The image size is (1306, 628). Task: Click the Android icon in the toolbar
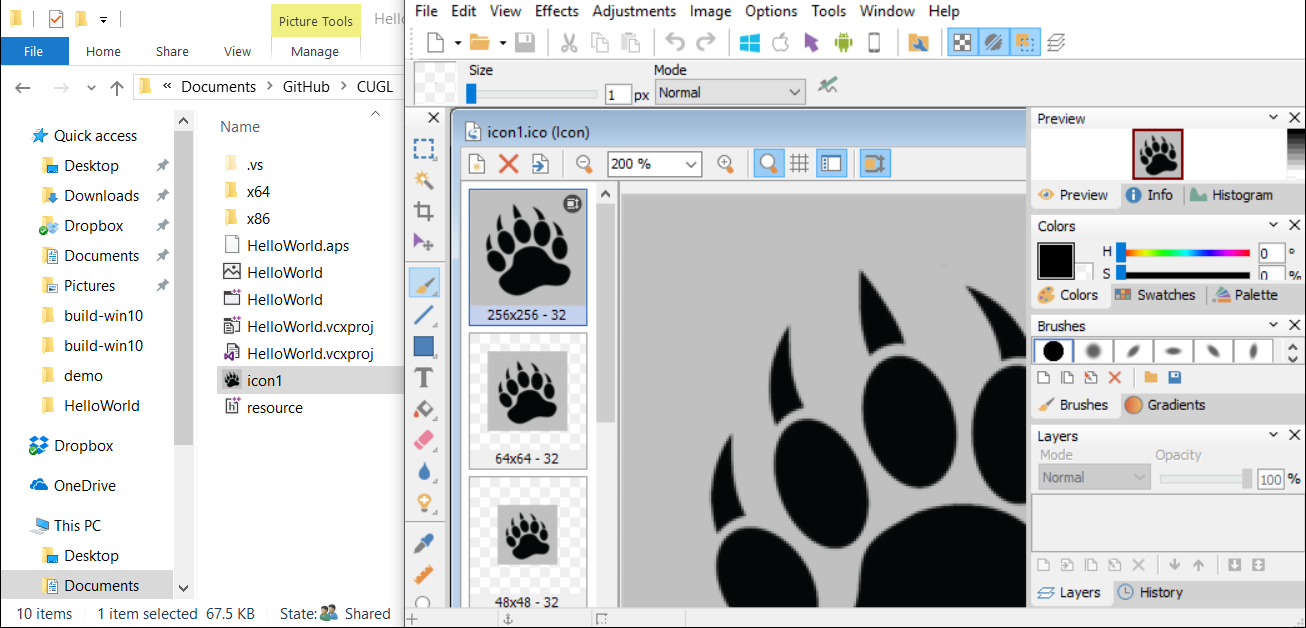(x=842, y=42)
